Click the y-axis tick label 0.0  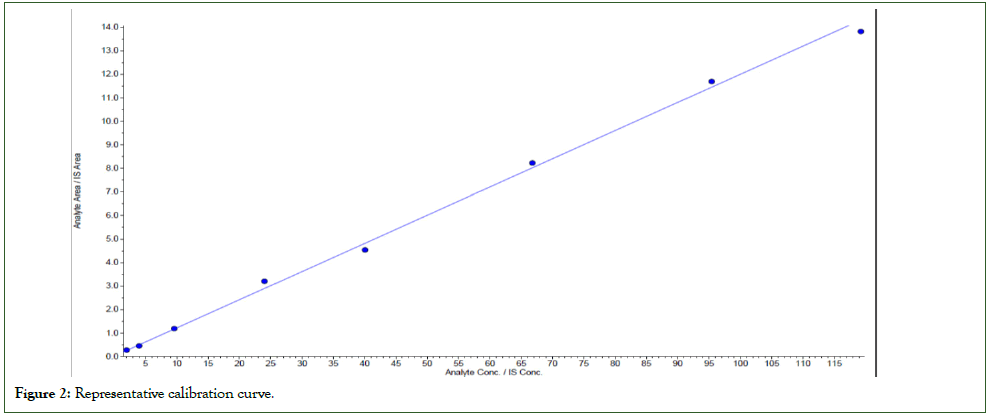click(x=112, y=356)
